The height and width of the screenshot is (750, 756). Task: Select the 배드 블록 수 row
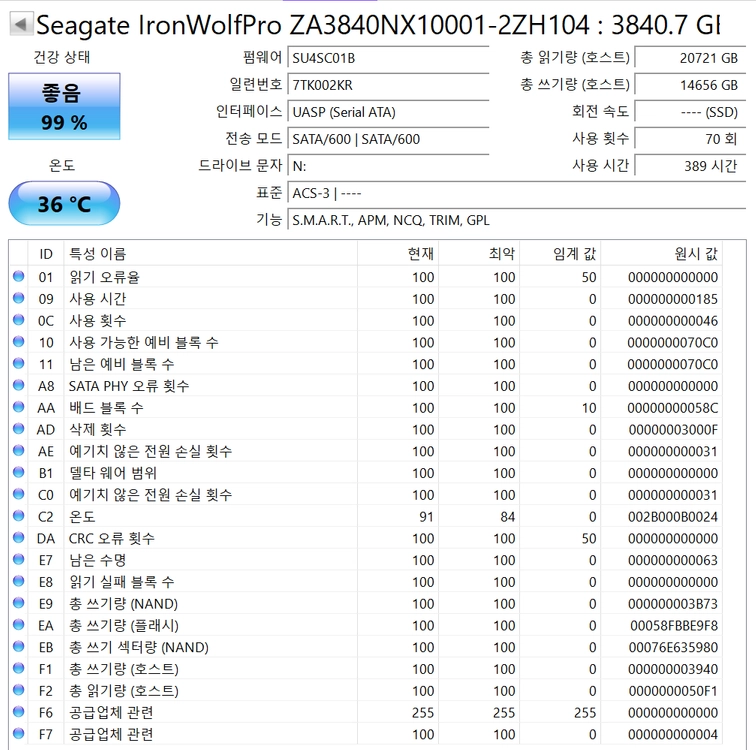point(365,408)
